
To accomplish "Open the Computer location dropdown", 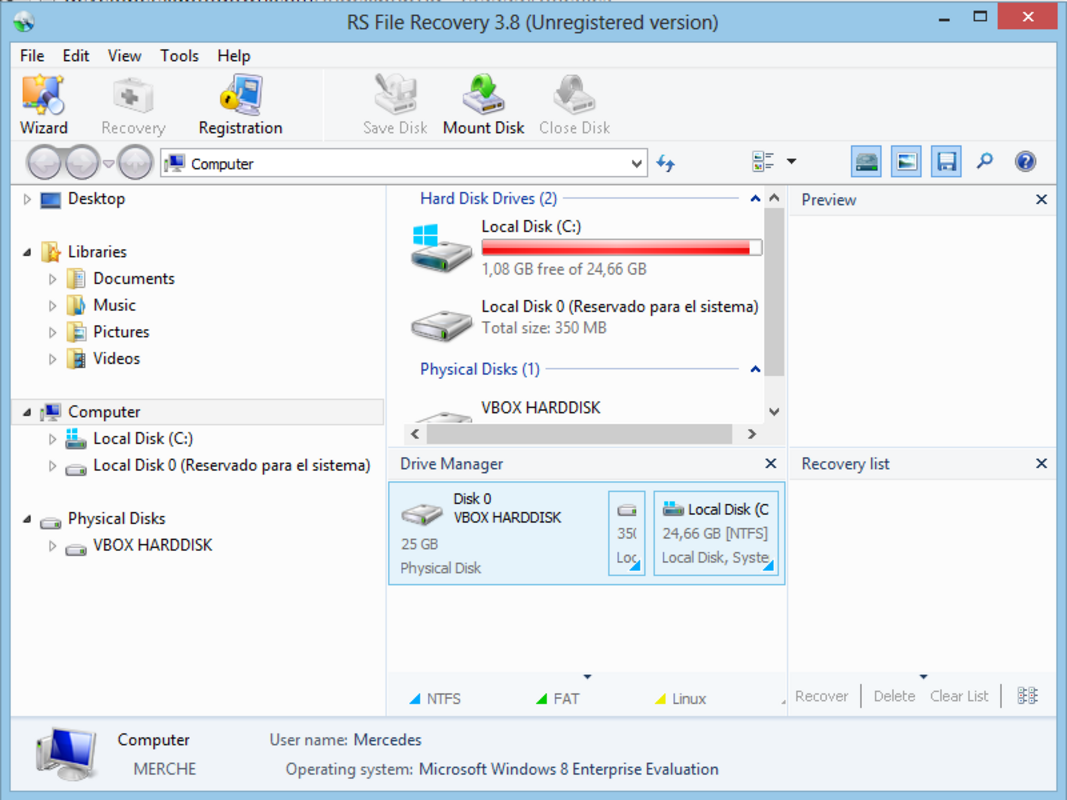I will point(636,164).
